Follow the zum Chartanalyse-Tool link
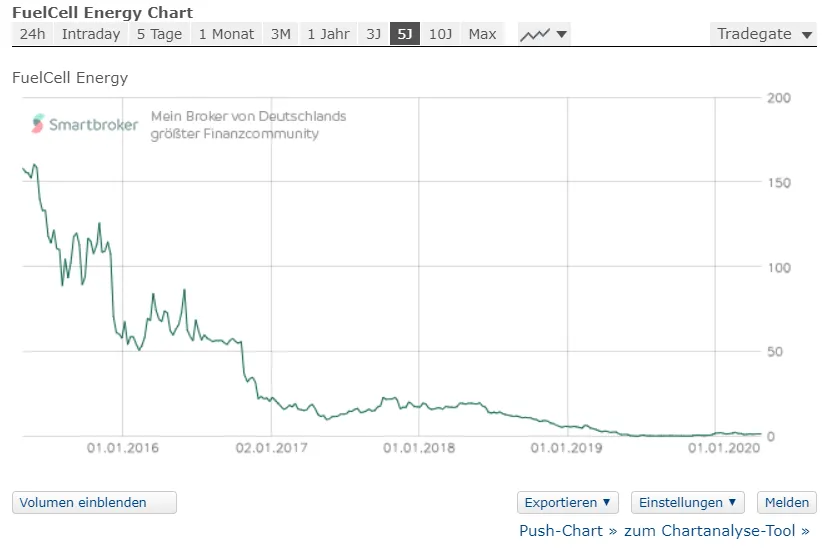 coord(716,531)
